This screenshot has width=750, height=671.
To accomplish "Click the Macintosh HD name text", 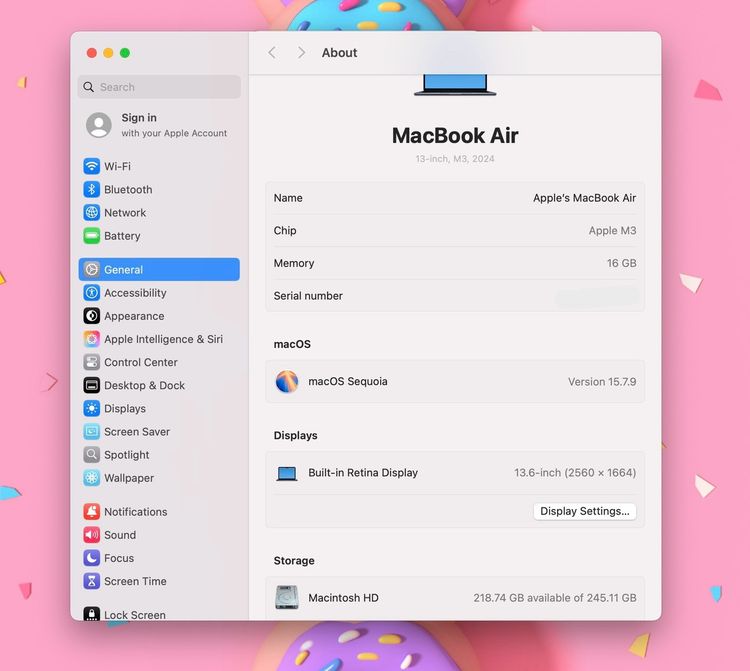I will click(343, 598).
